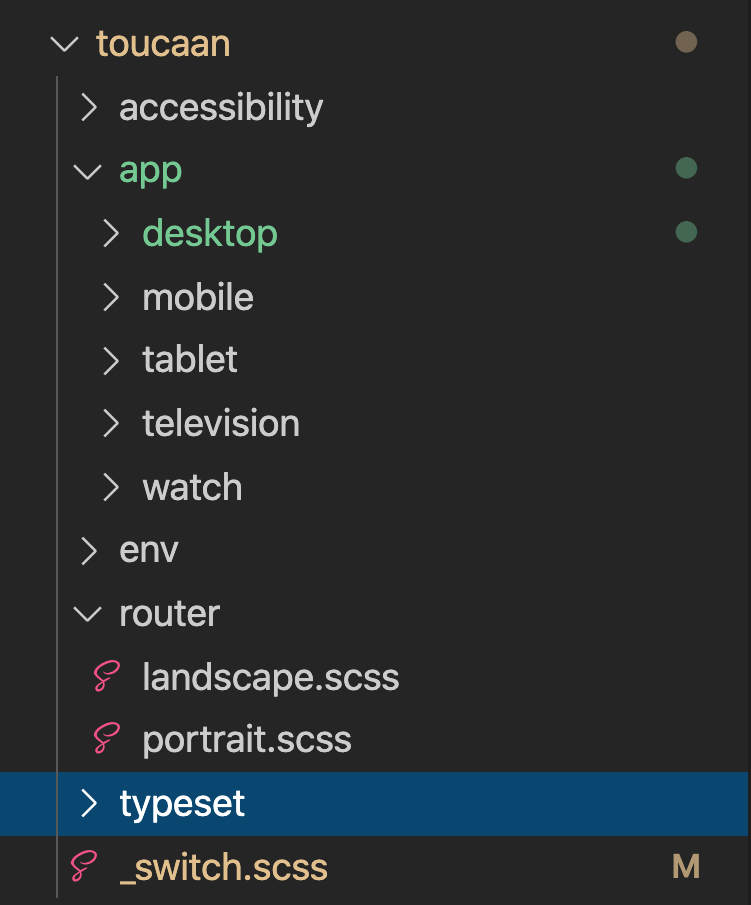Click the M modified badge on _switch.scss
751x905 pixels.
tap(686, 866)
